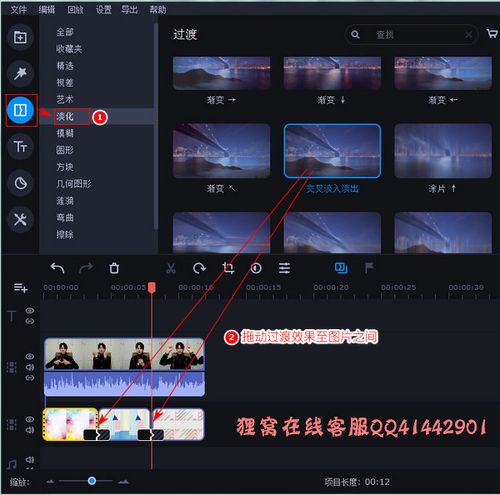Add a marker with the flag icon

tap(369, 268)
